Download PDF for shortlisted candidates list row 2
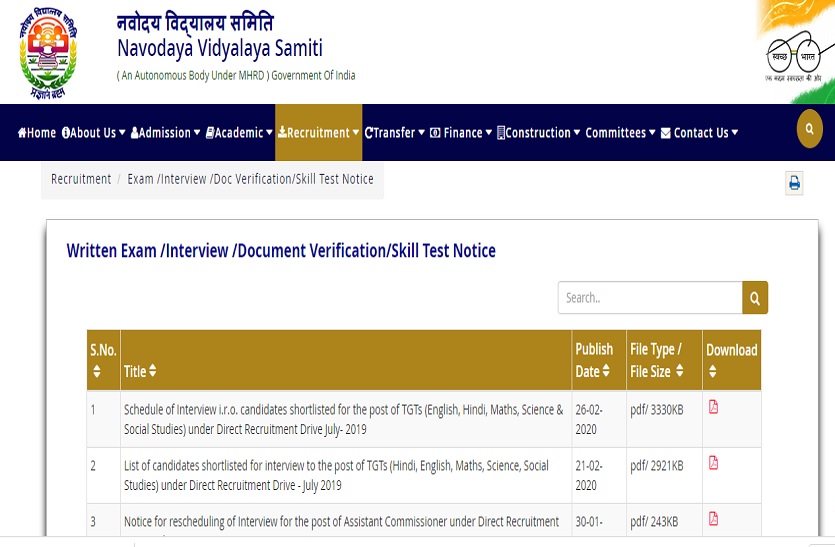This screenshot has width=835, height=547. click(x=714, y=463)
